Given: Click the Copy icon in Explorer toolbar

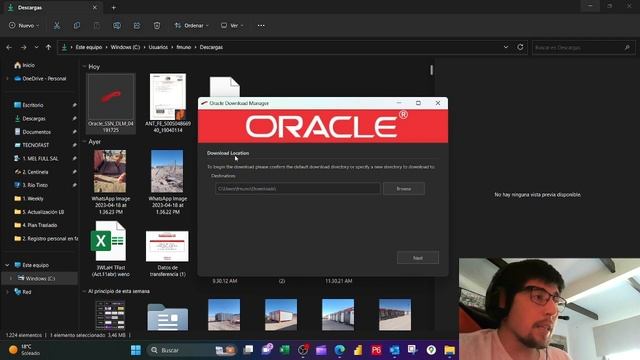Looking at the screenshot, I should click(x=77, y=25).
